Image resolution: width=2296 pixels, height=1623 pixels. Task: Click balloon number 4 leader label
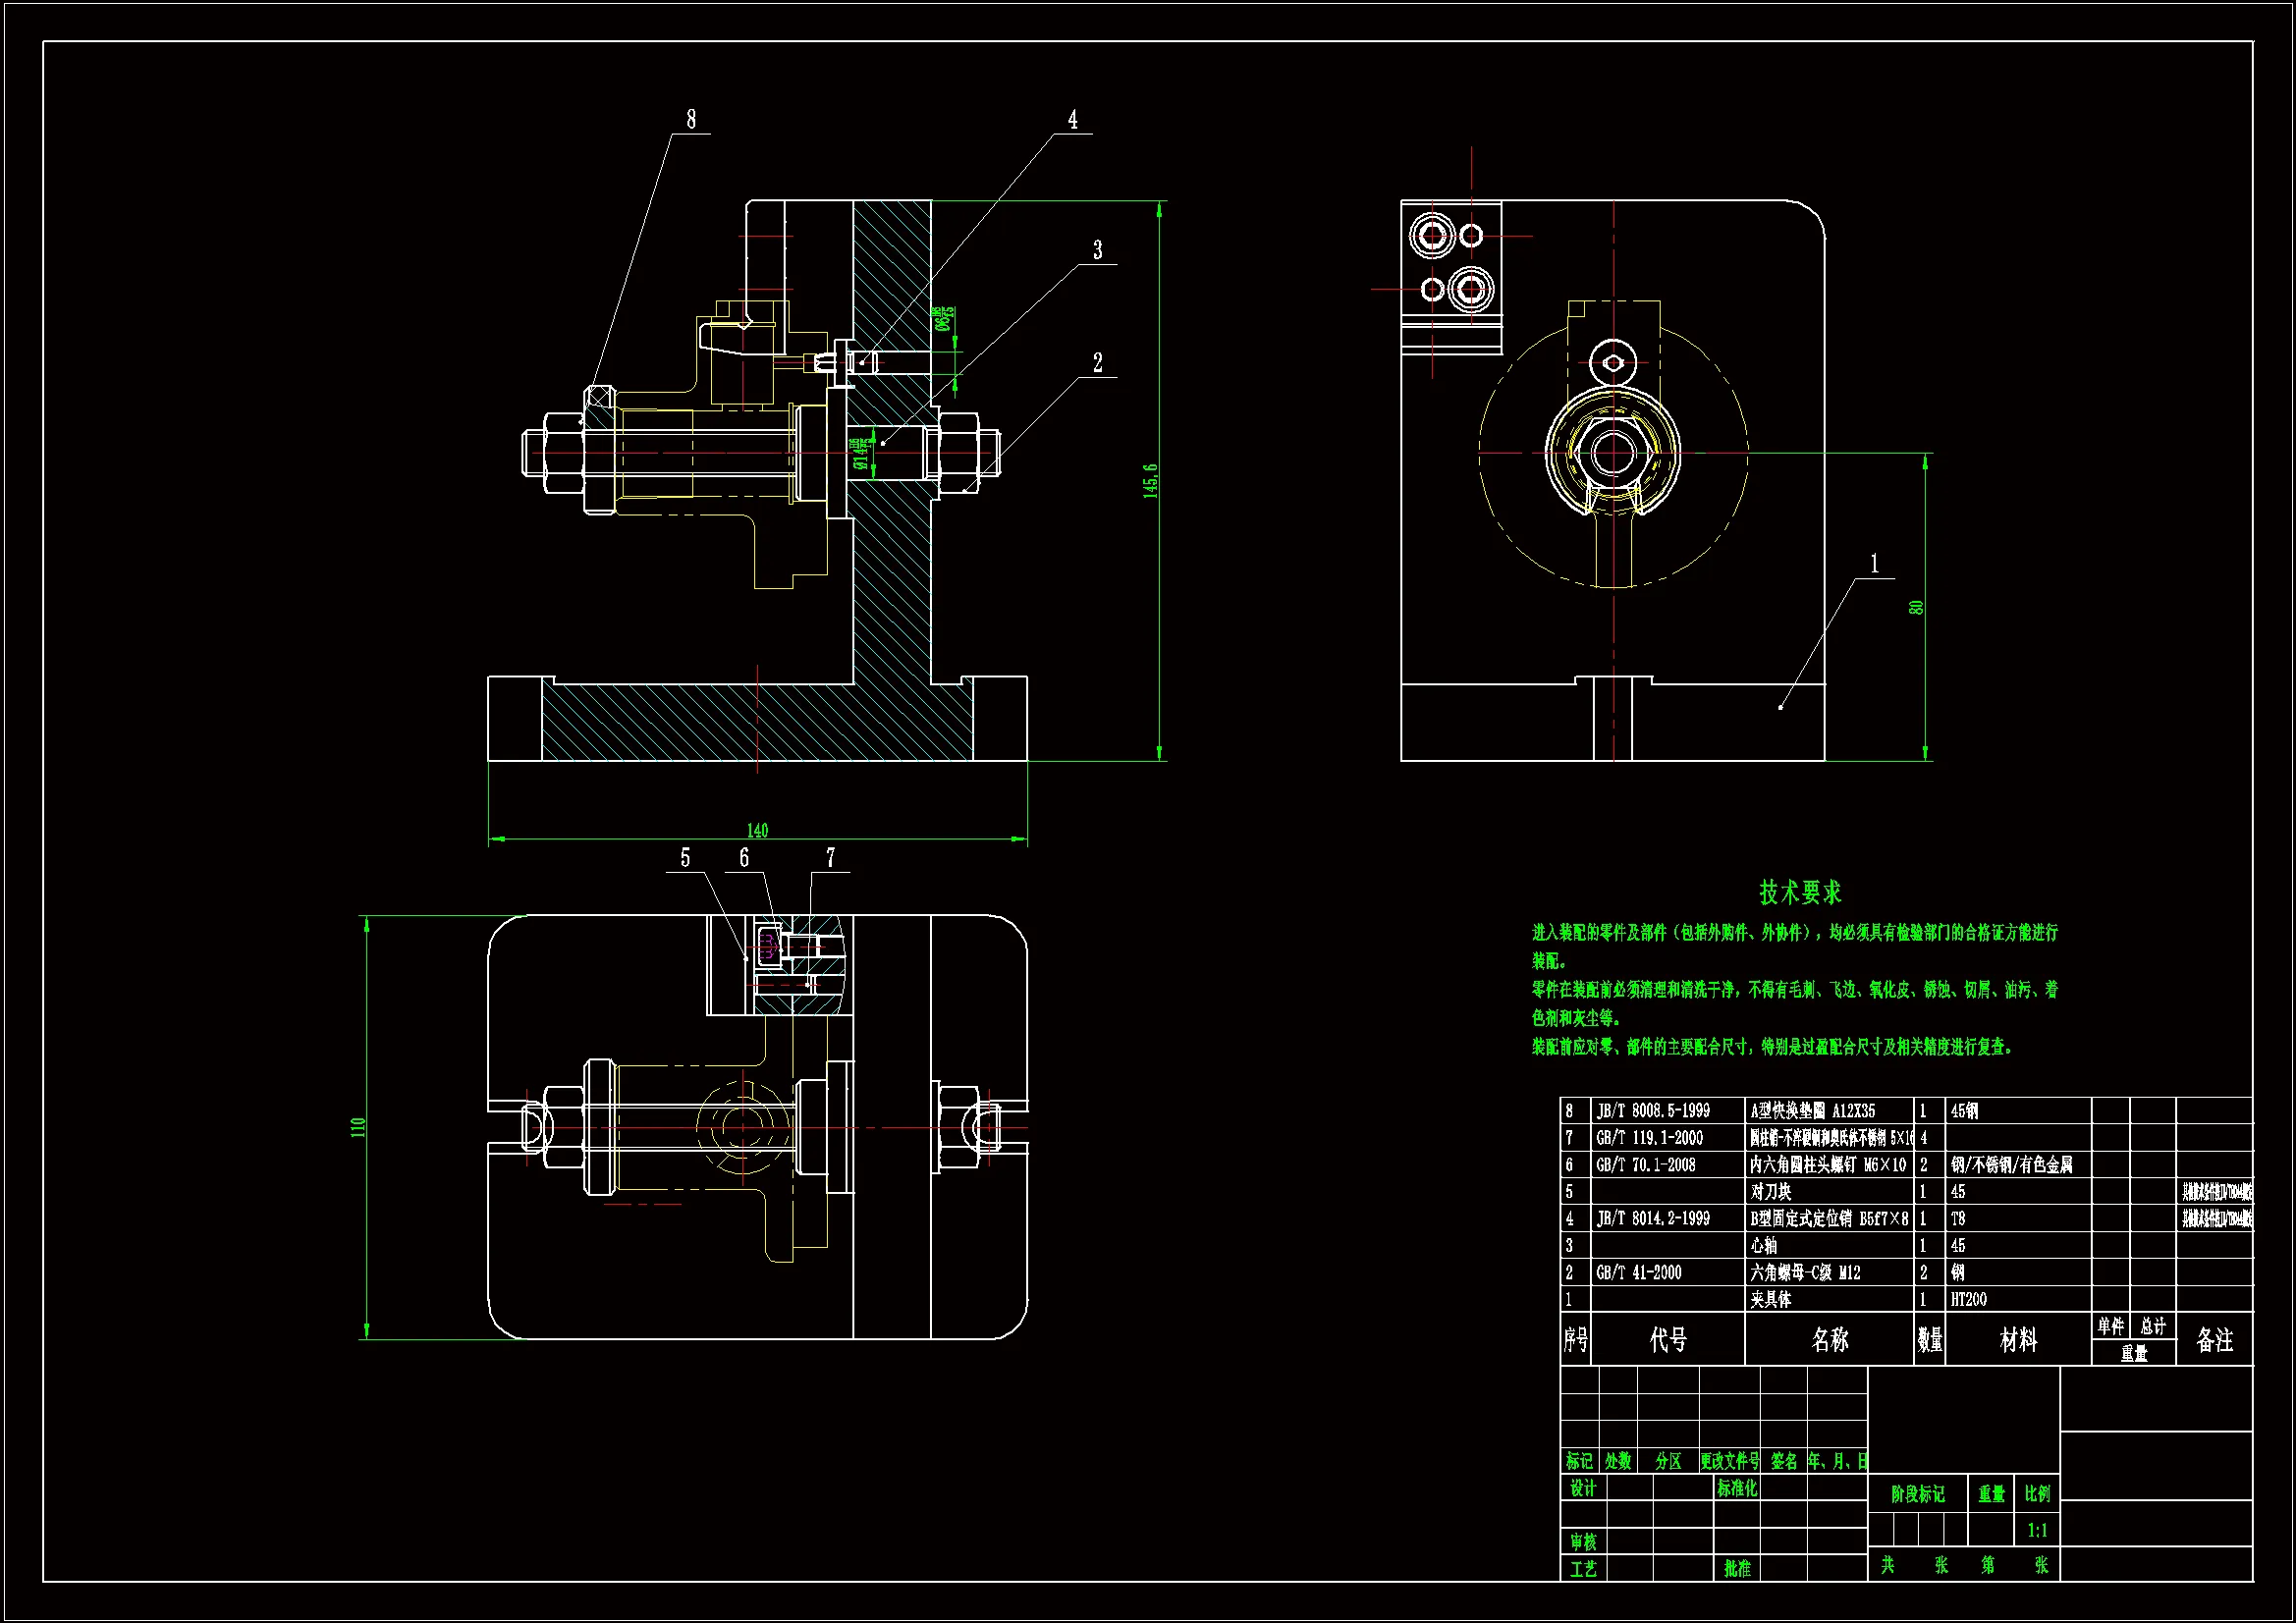coord(1073,120)
